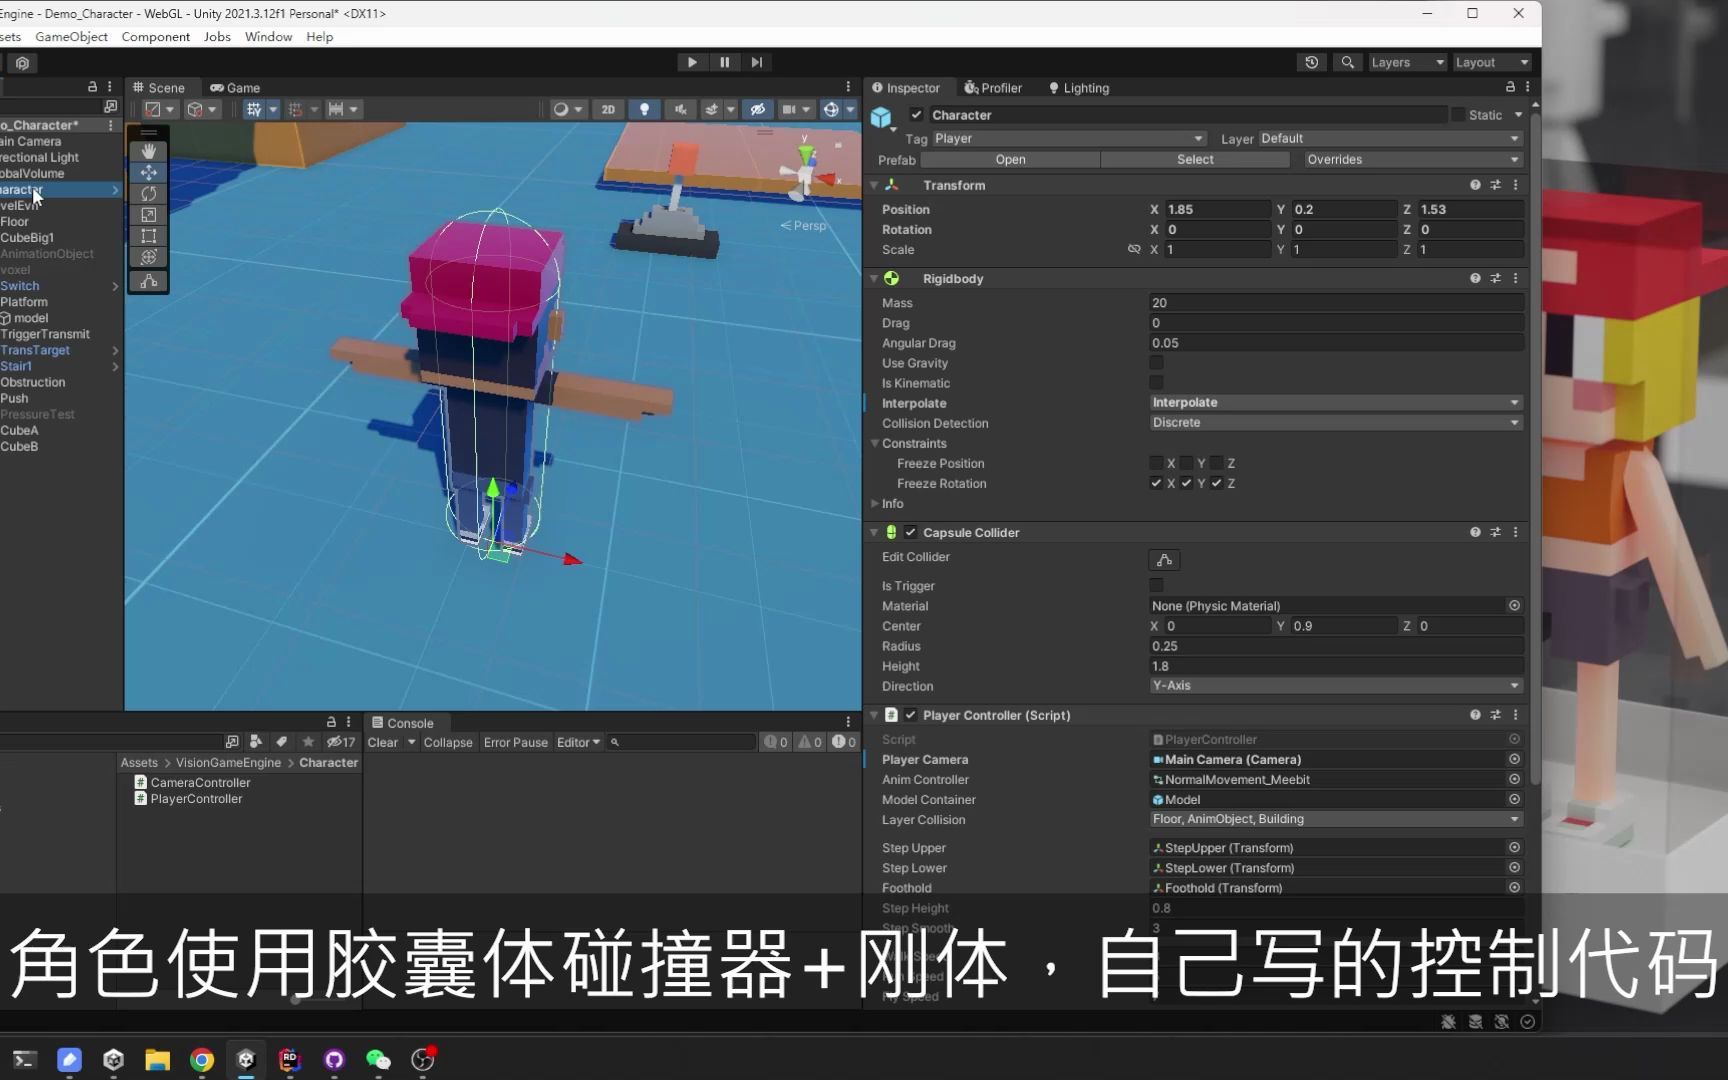This screenshot has width=1728, height=1080.
Task: Switch Scene view to 2D mode
Action: click(x=608, y=109)
